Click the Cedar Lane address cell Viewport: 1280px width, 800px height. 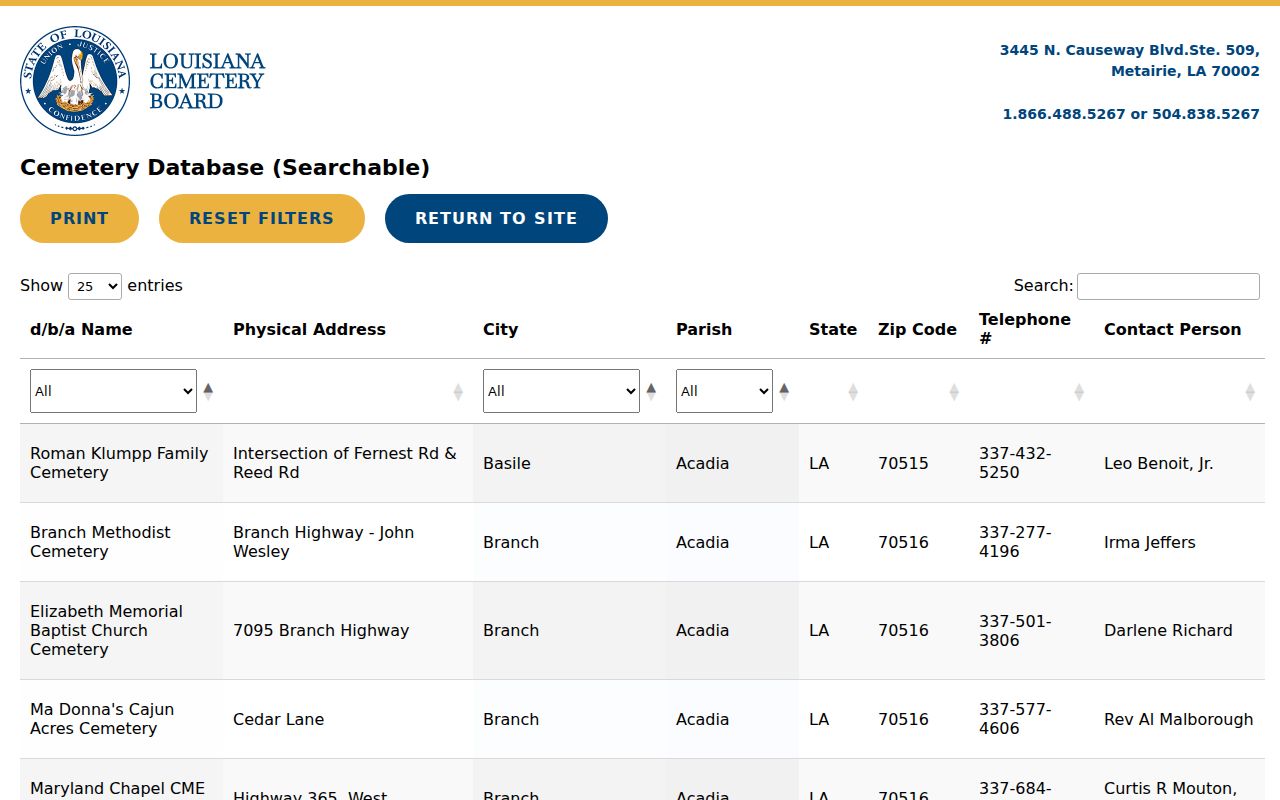click(x=348, y=719)
